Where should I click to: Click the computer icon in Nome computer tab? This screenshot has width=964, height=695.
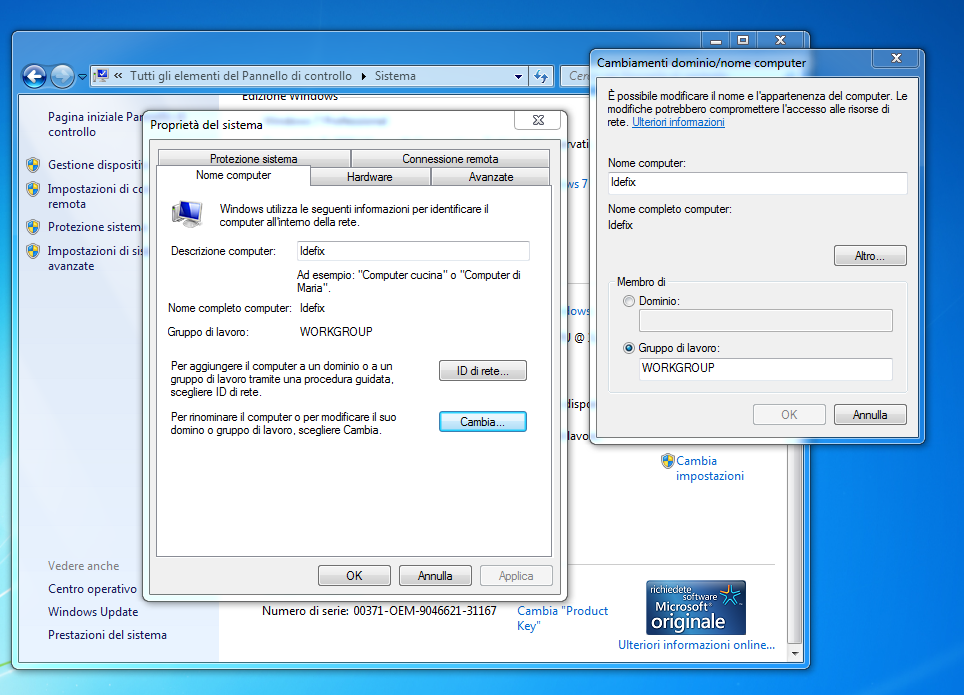tap(186, 213)
